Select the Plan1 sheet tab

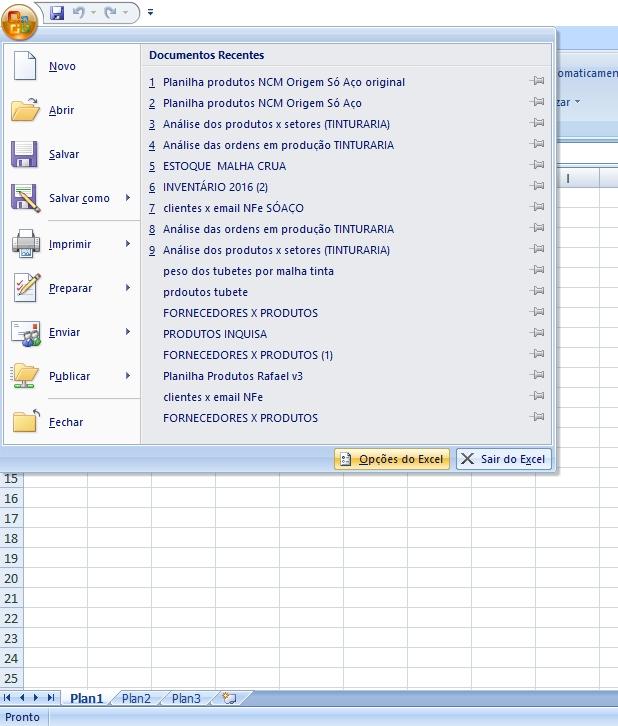click(x=87, y=698)
